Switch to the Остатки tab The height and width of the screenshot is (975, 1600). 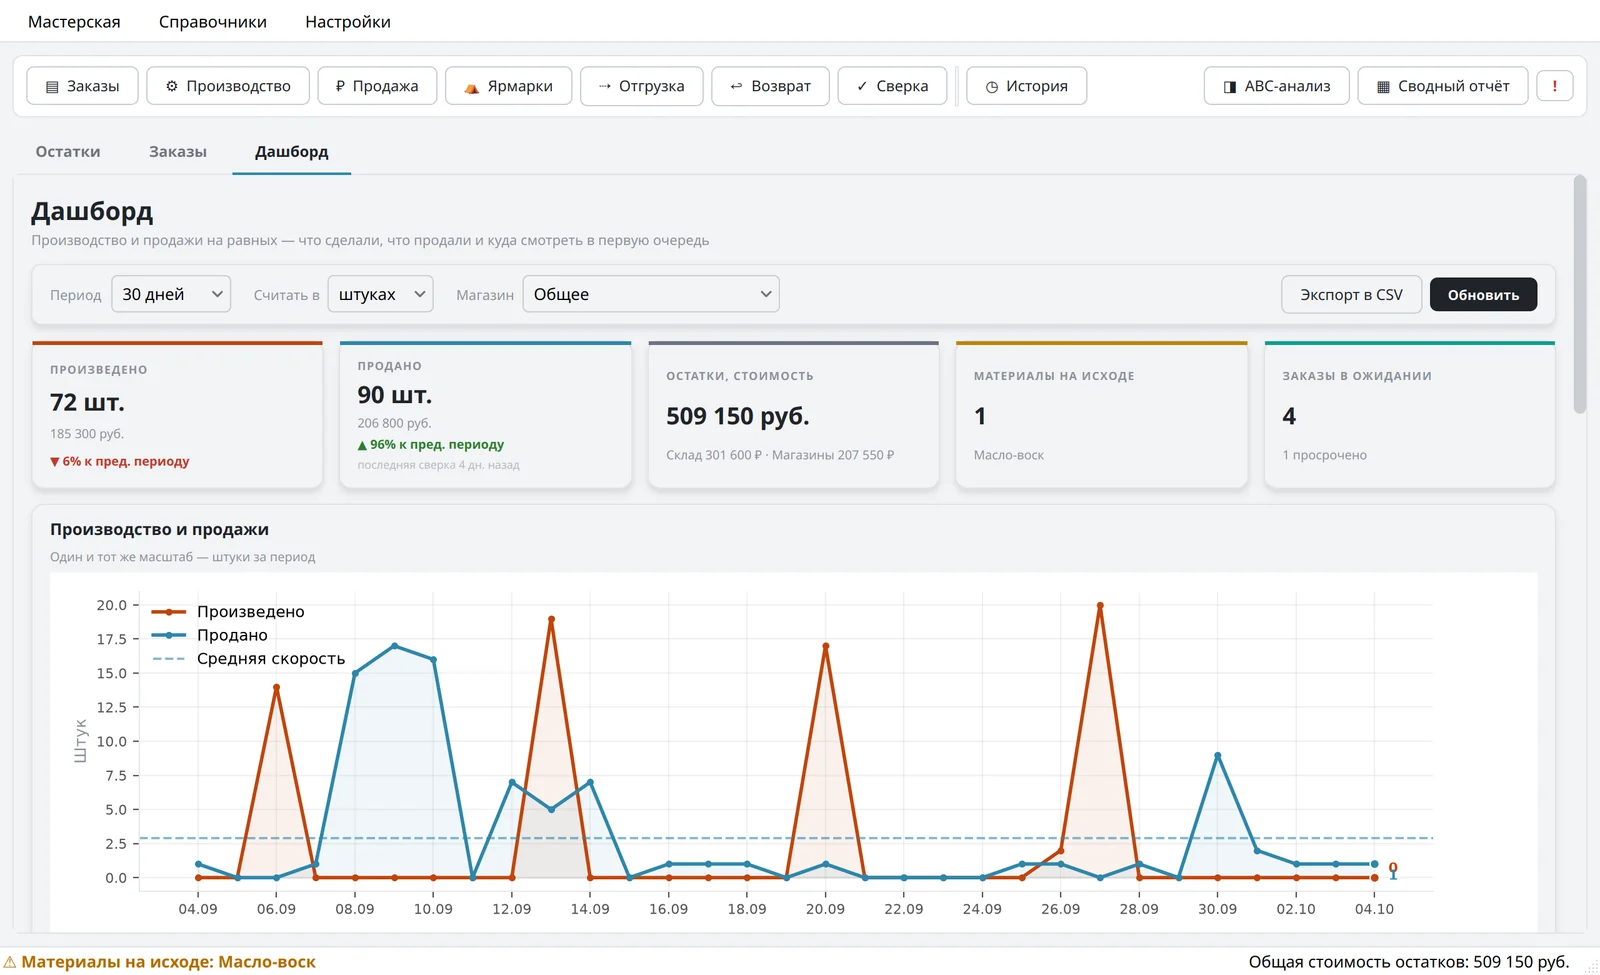[68, 152]
